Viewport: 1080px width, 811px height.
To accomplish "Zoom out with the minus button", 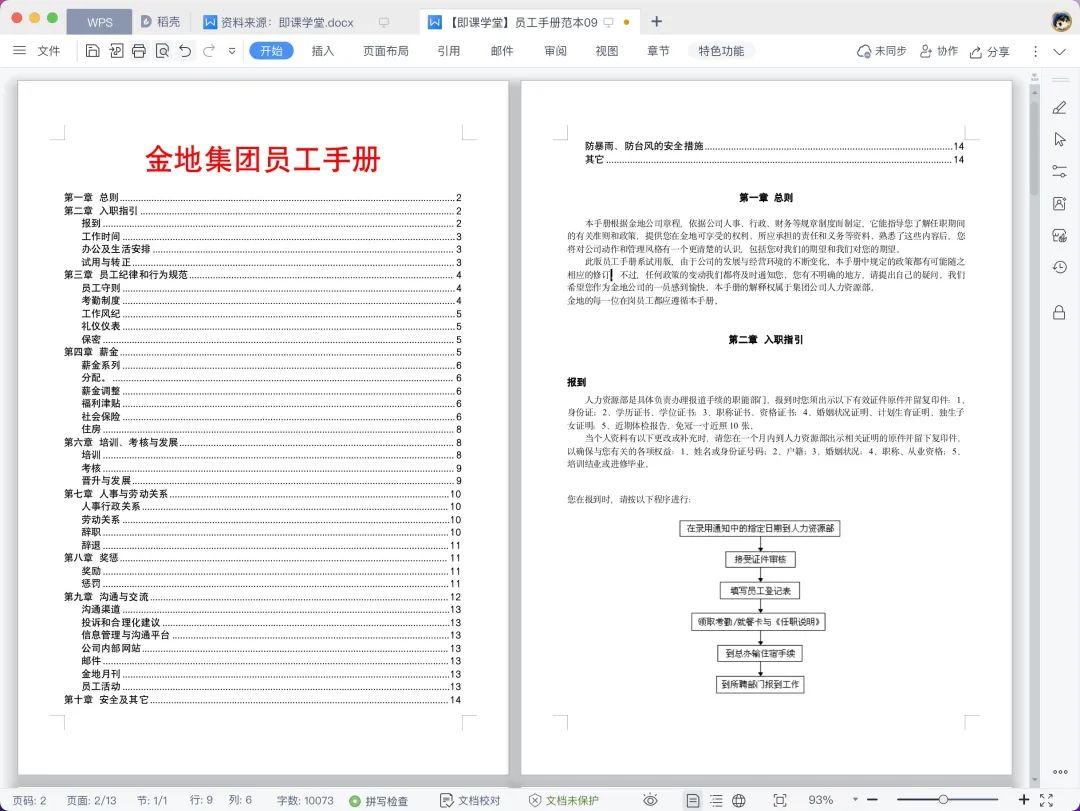I will [872, 799].
